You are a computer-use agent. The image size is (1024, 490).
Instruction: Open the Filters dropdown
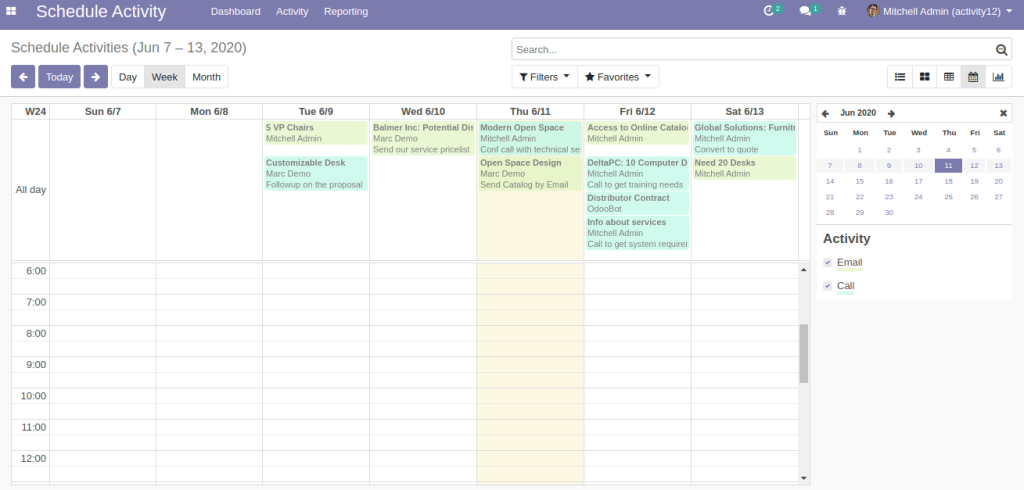pyautogui.click(x=545, y=76)
